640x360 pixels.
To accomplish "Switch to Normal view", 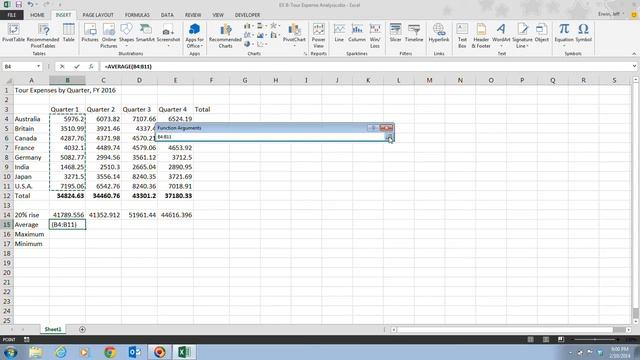I will (531, 339).
